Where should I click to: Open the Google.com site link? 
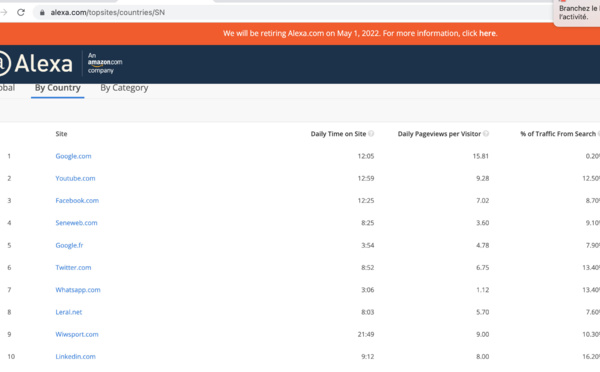point(73,156)
